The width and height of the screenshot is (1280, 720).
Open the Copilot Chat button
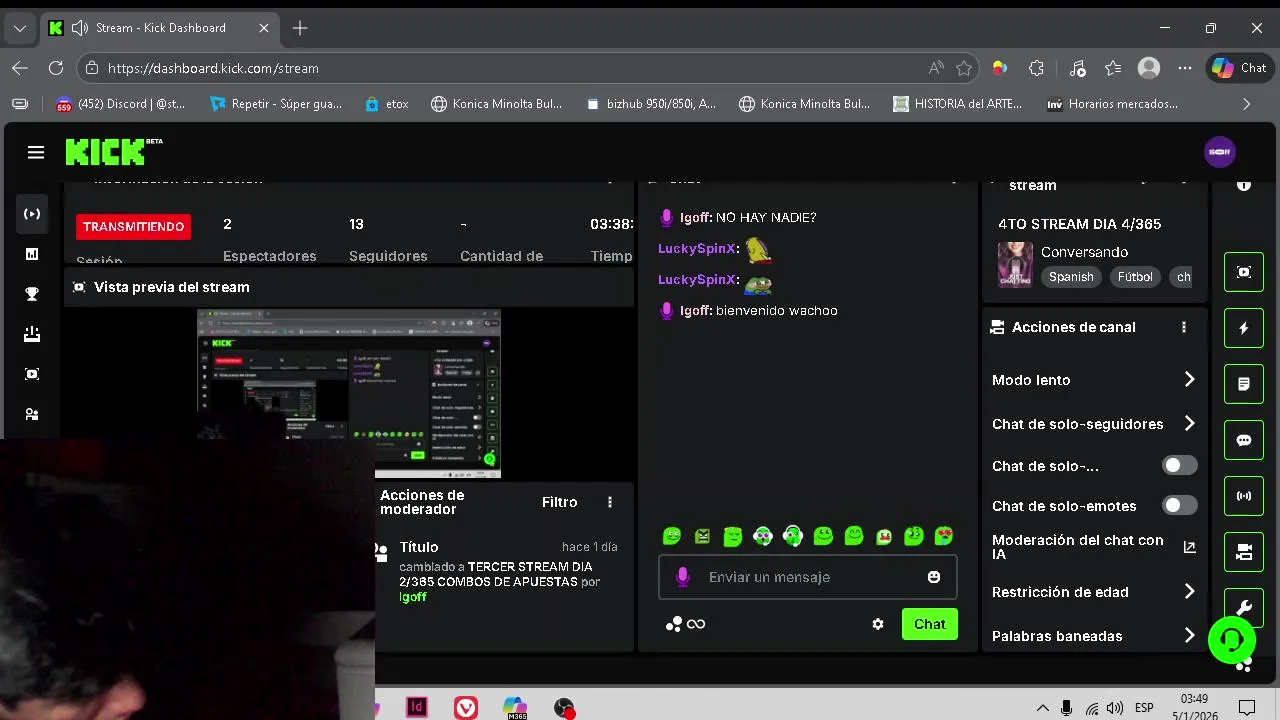tap(1240, 68)
